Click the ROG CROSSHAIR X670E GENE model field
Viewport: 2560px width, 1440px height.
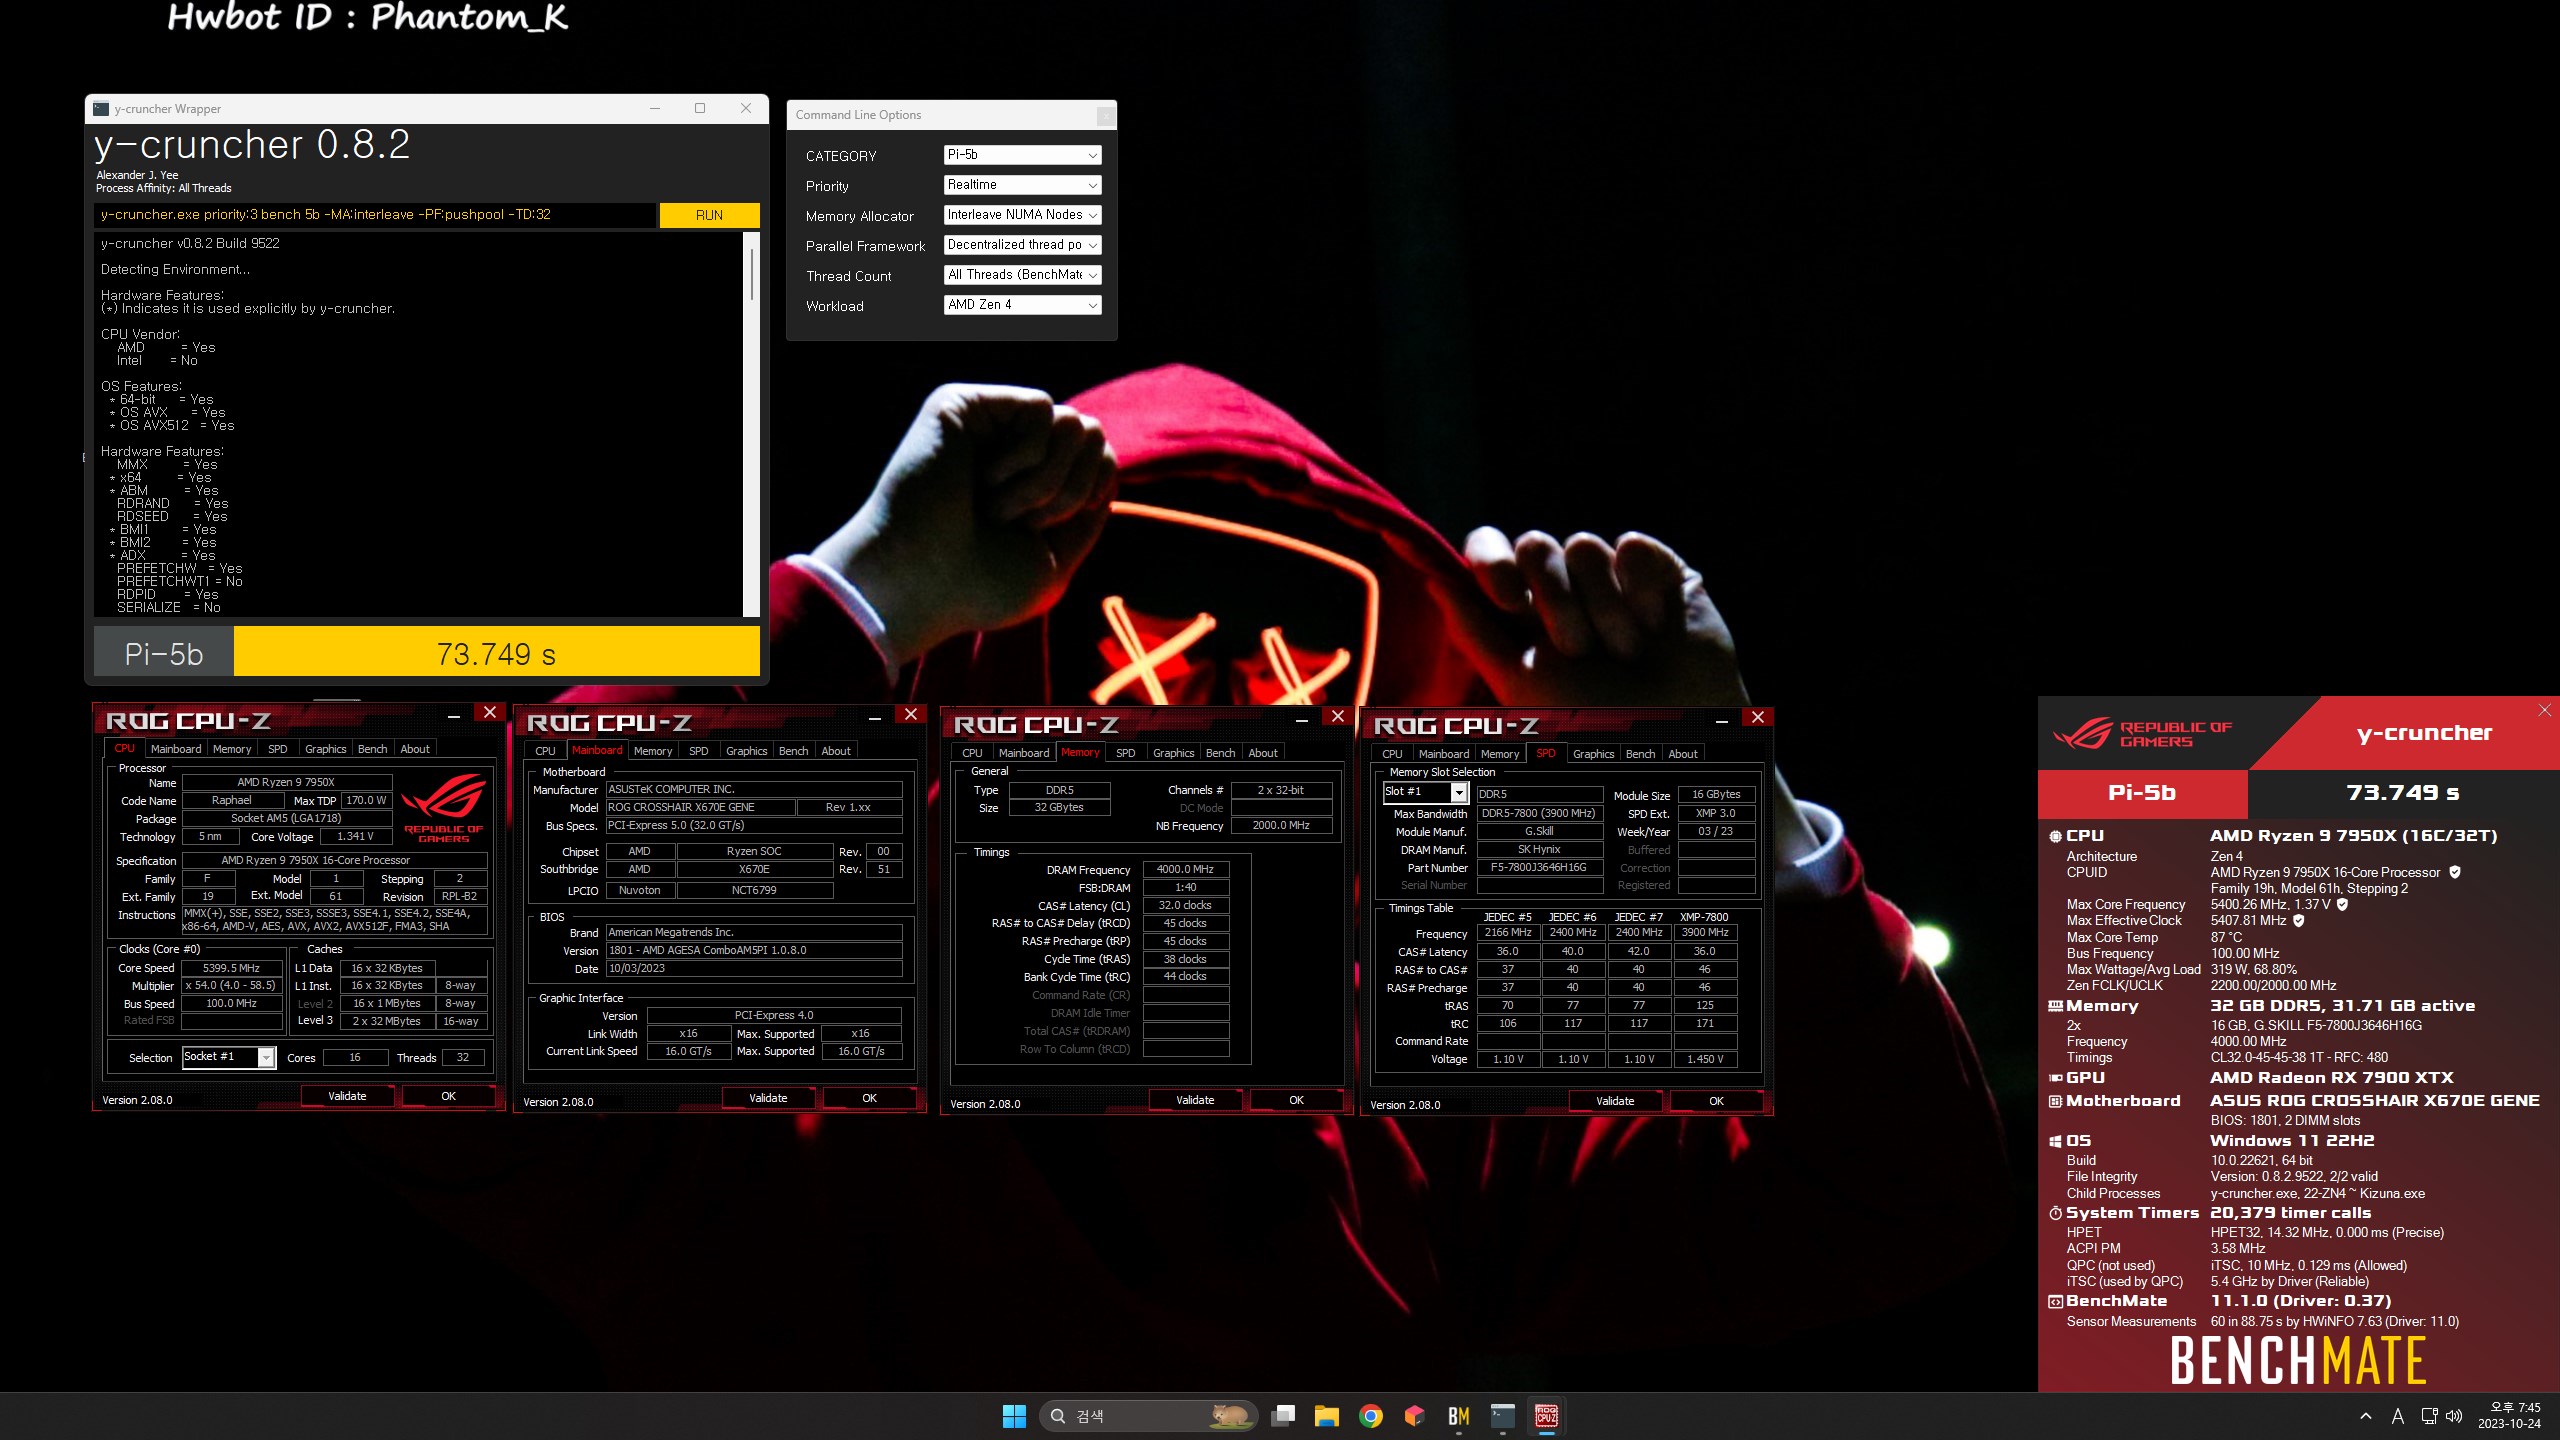701,807
